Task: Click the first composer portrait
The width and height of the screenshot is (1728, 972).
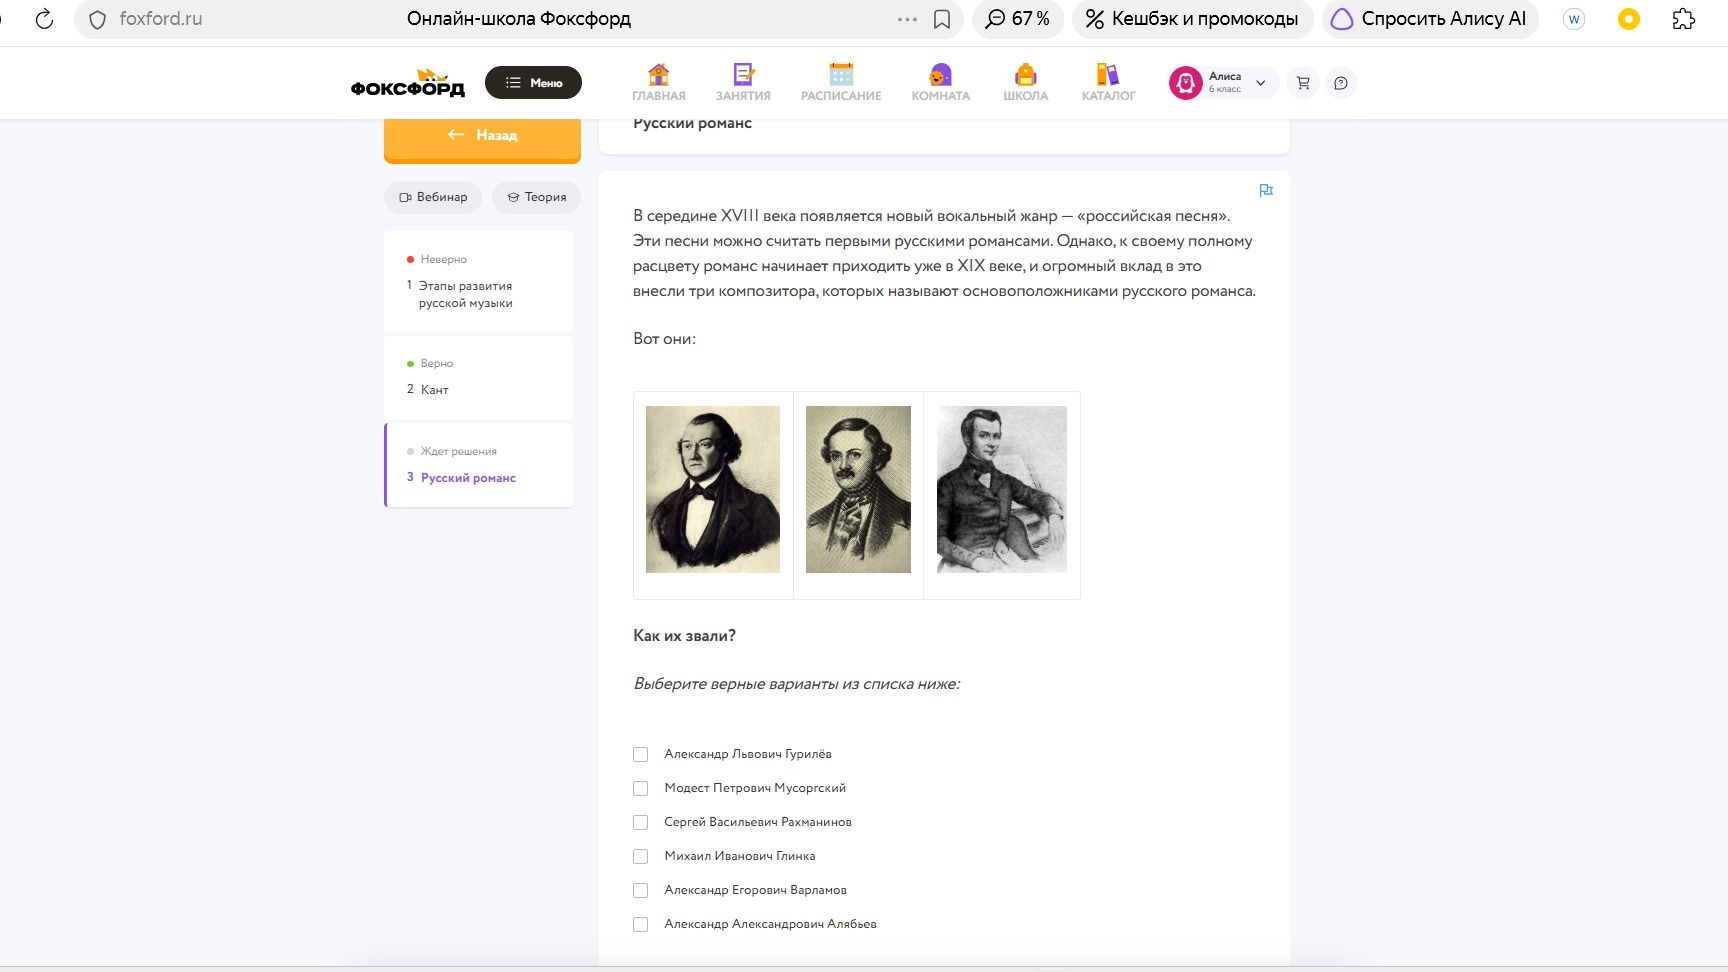Action: (x=713, y=489)
